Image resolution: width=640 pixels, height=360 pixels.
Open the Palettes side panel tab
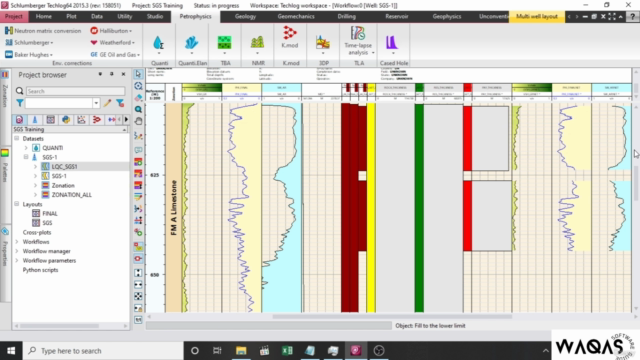(x=5, y=167)
